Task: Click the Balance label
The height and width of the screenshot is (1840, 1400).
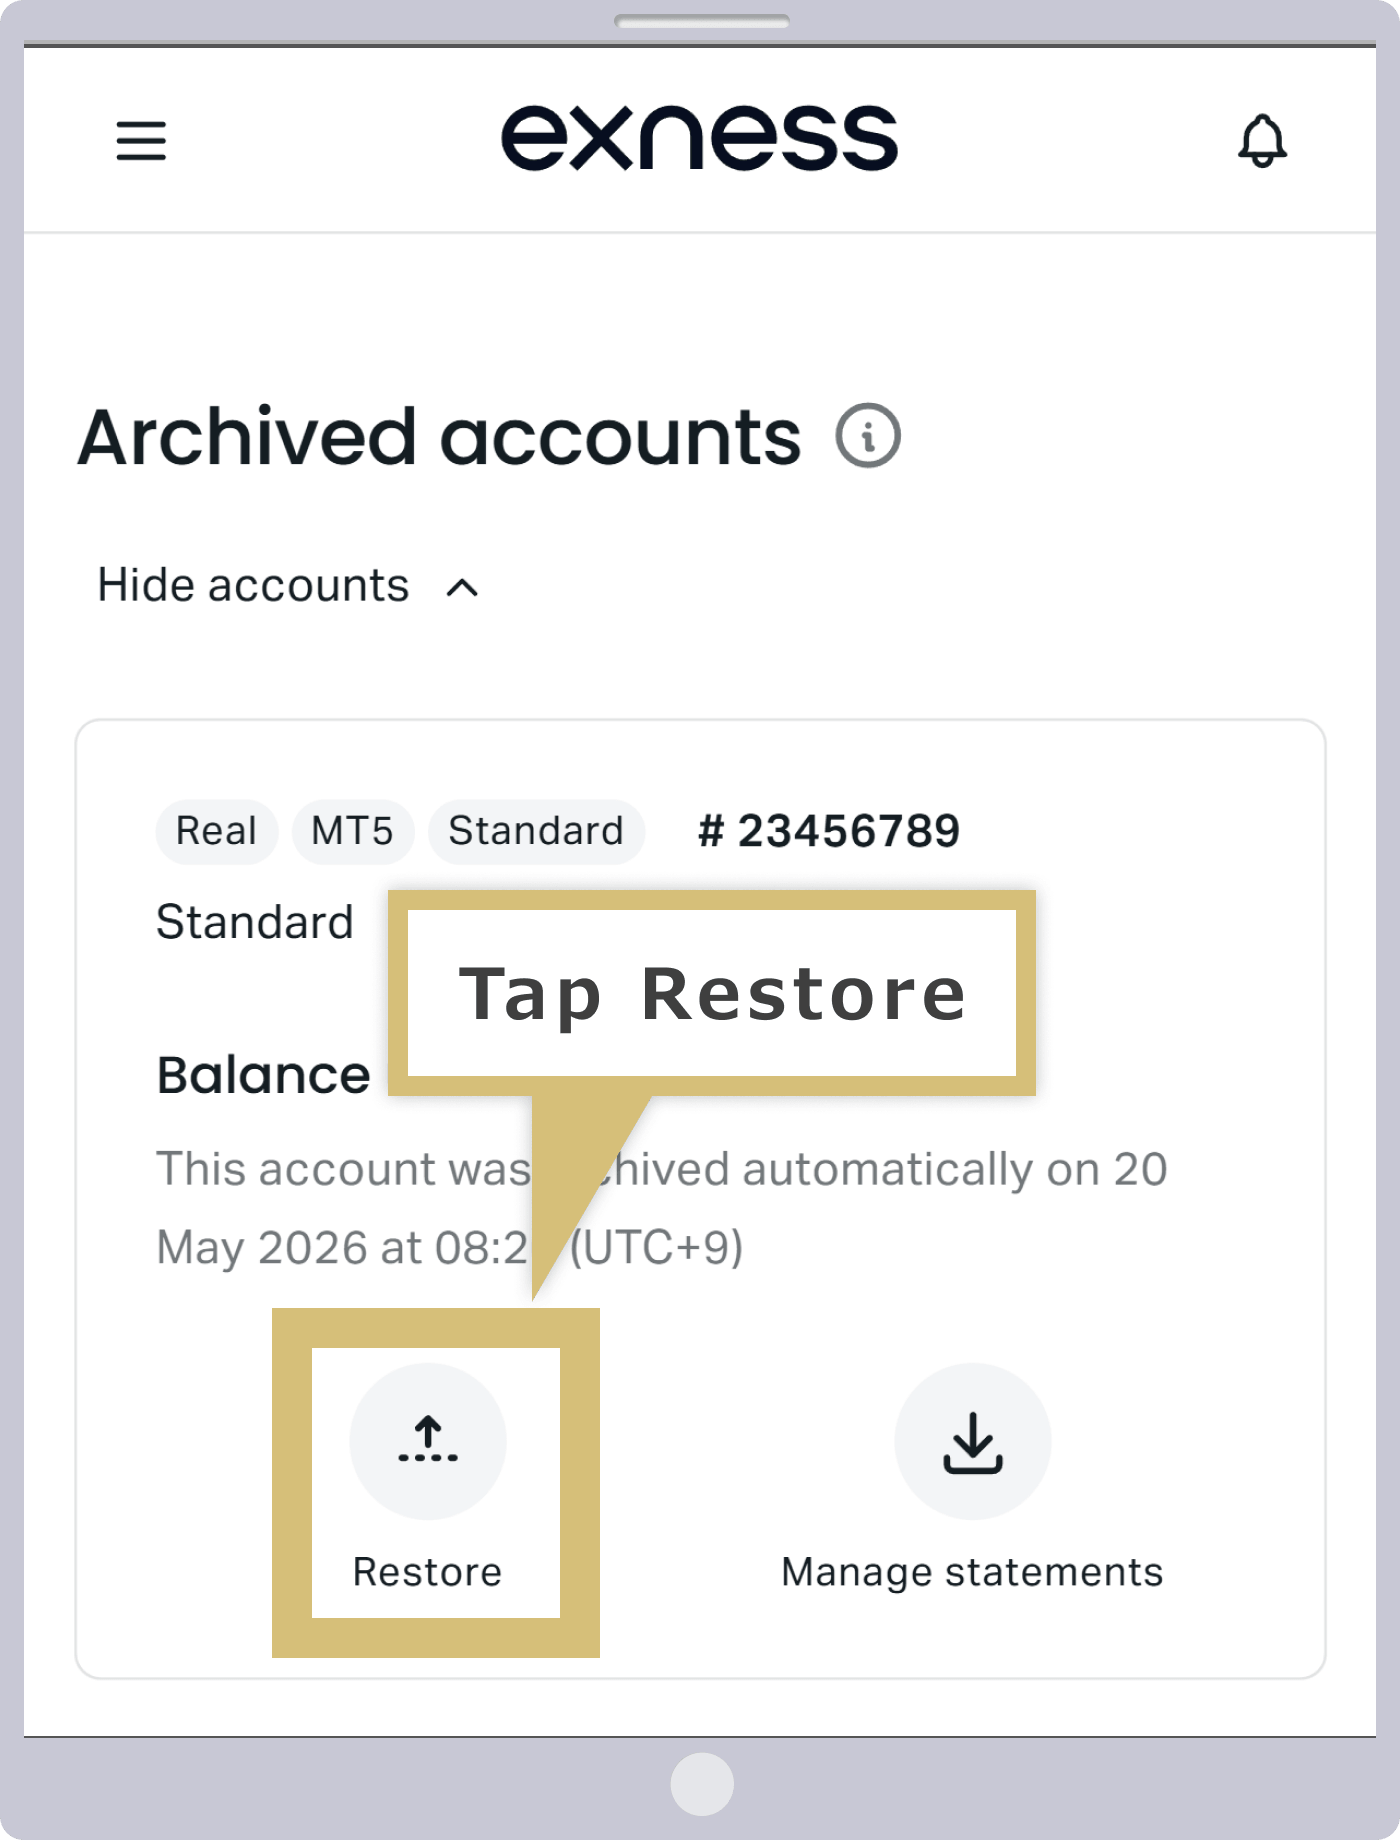Action: [263, 1076]
